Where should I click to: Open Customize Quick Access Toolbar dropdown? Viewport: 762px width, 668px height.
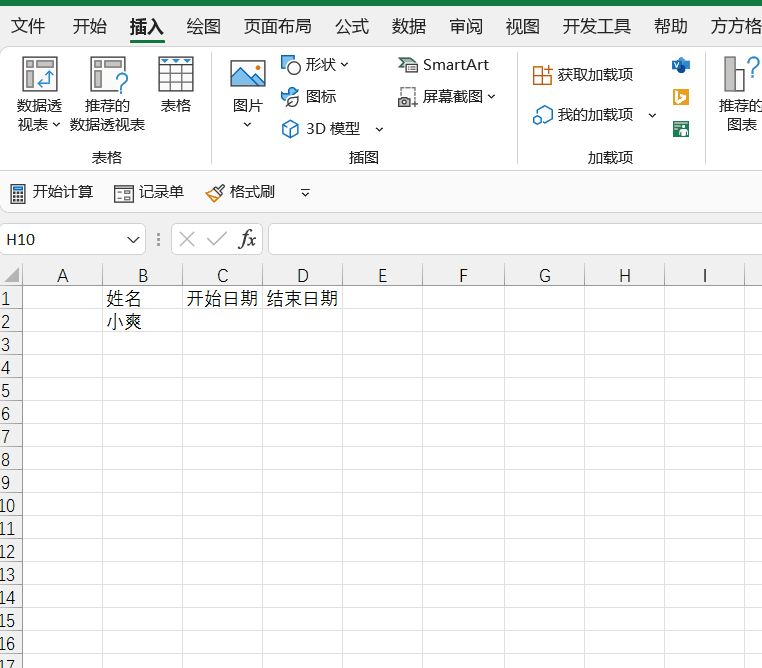[x=305, y=193]
